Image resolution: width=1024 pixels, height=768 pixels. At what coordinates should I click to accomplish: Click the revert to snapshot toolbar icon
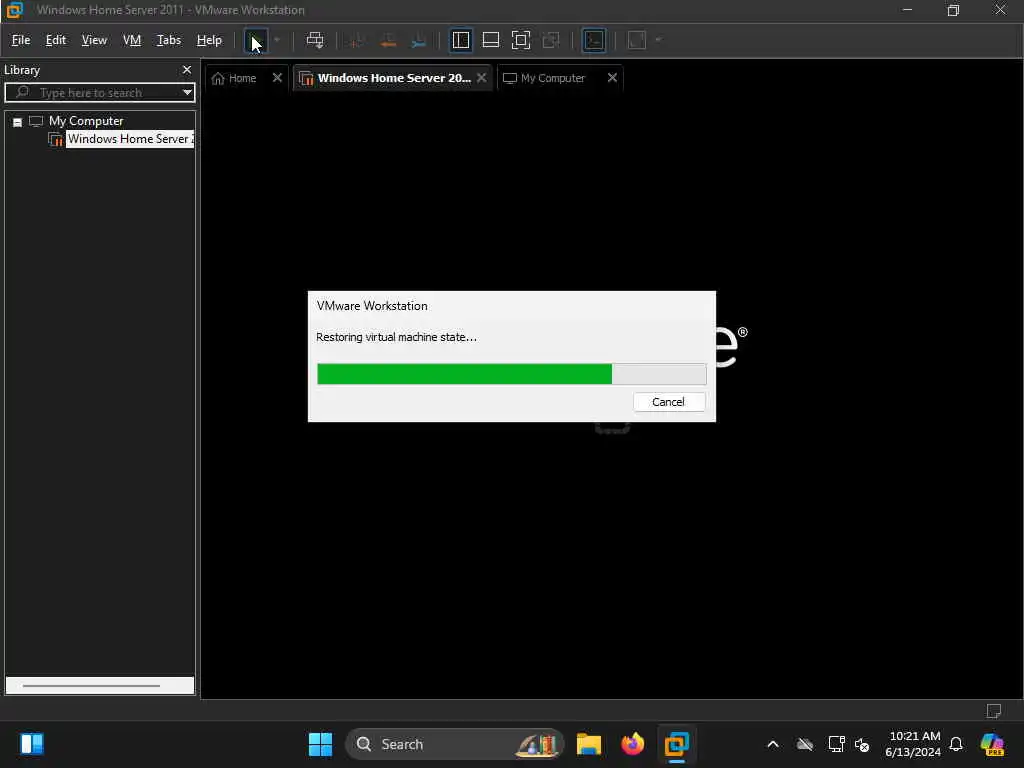[388, 40]
